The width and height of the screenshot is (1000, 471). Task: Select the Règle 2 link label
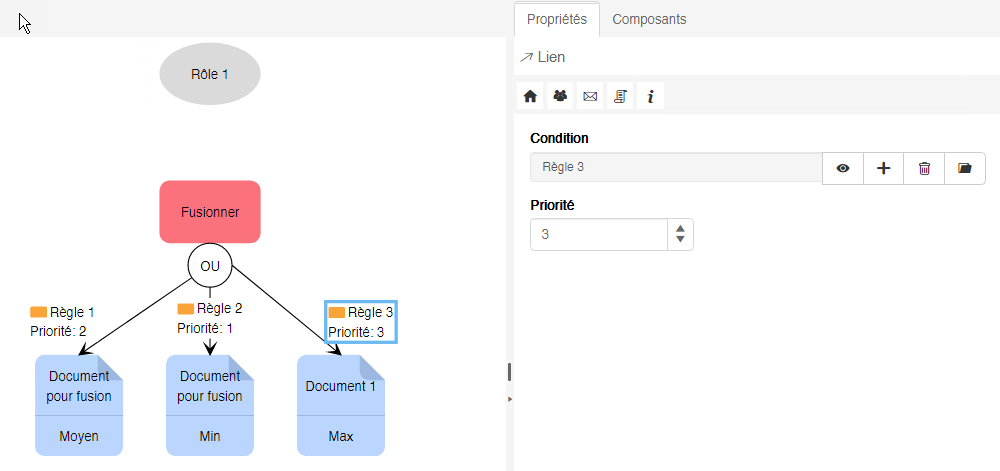[210, 317]
